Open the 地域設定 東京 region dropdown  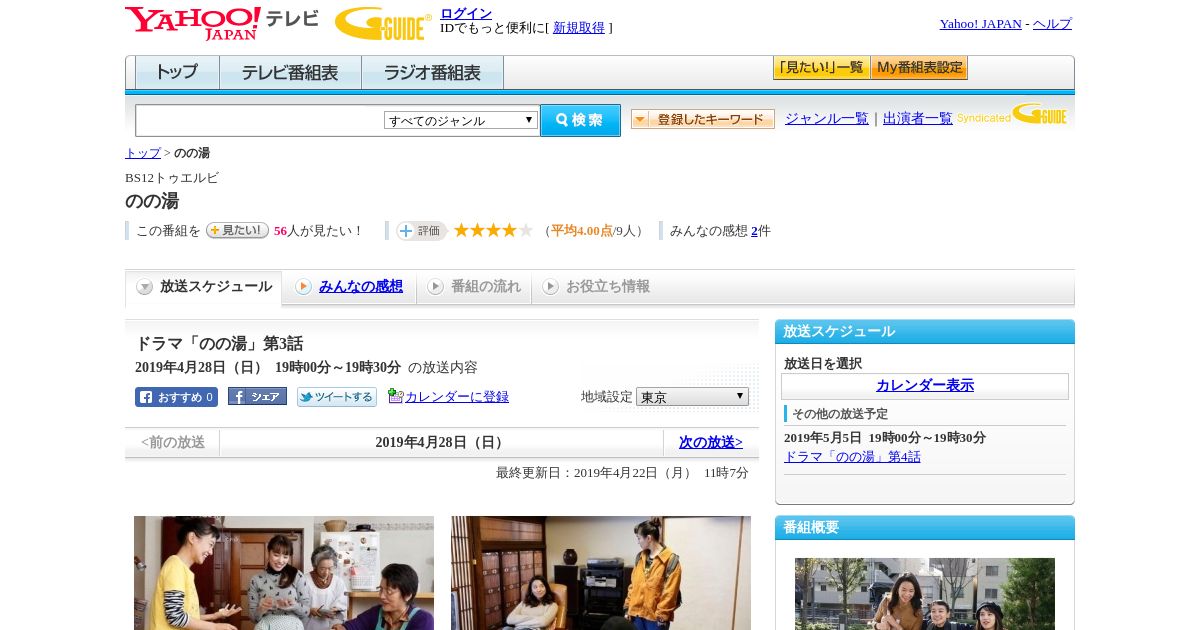(692, 397)
